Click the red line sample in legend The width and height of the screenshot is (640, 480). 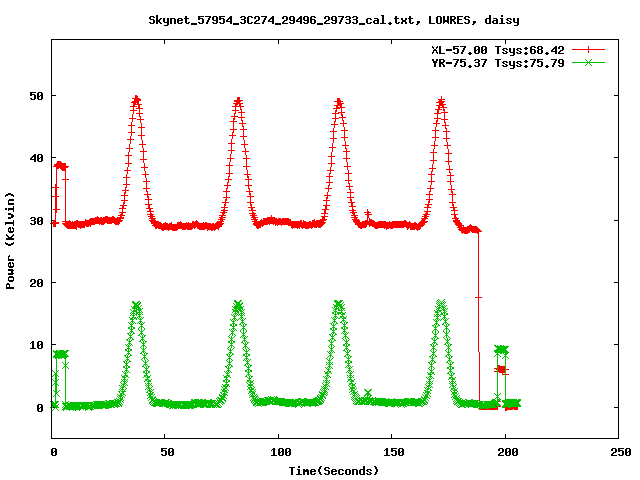(x=588, y=50)
